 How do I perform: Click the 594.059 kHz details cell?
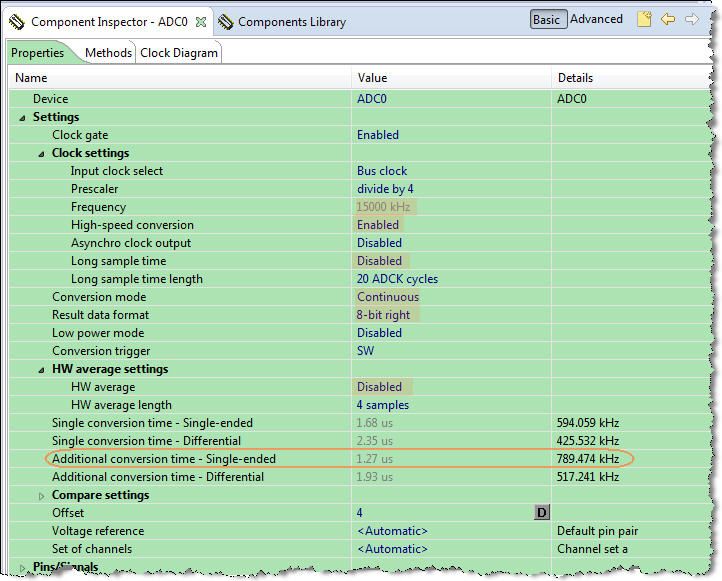(588, 423)
